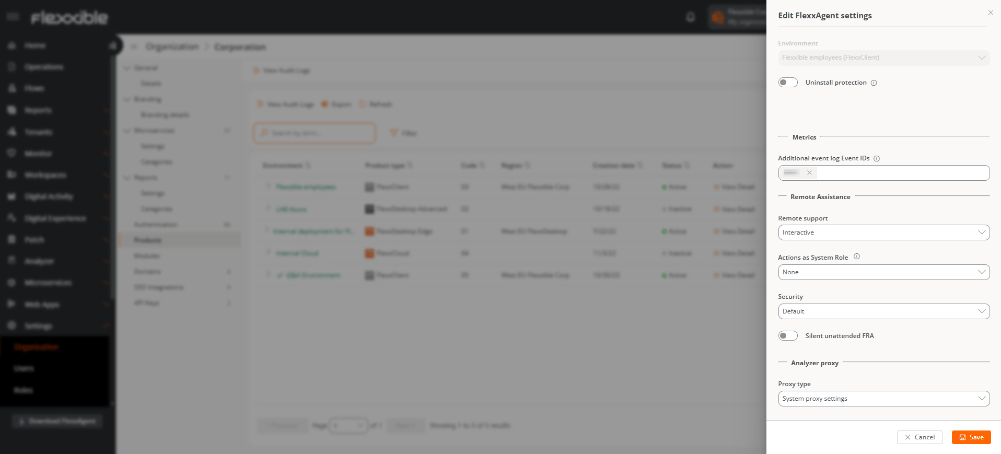Open the disabled Environment dropdown
Screen dimensions: 1001x454
point(884,57)
